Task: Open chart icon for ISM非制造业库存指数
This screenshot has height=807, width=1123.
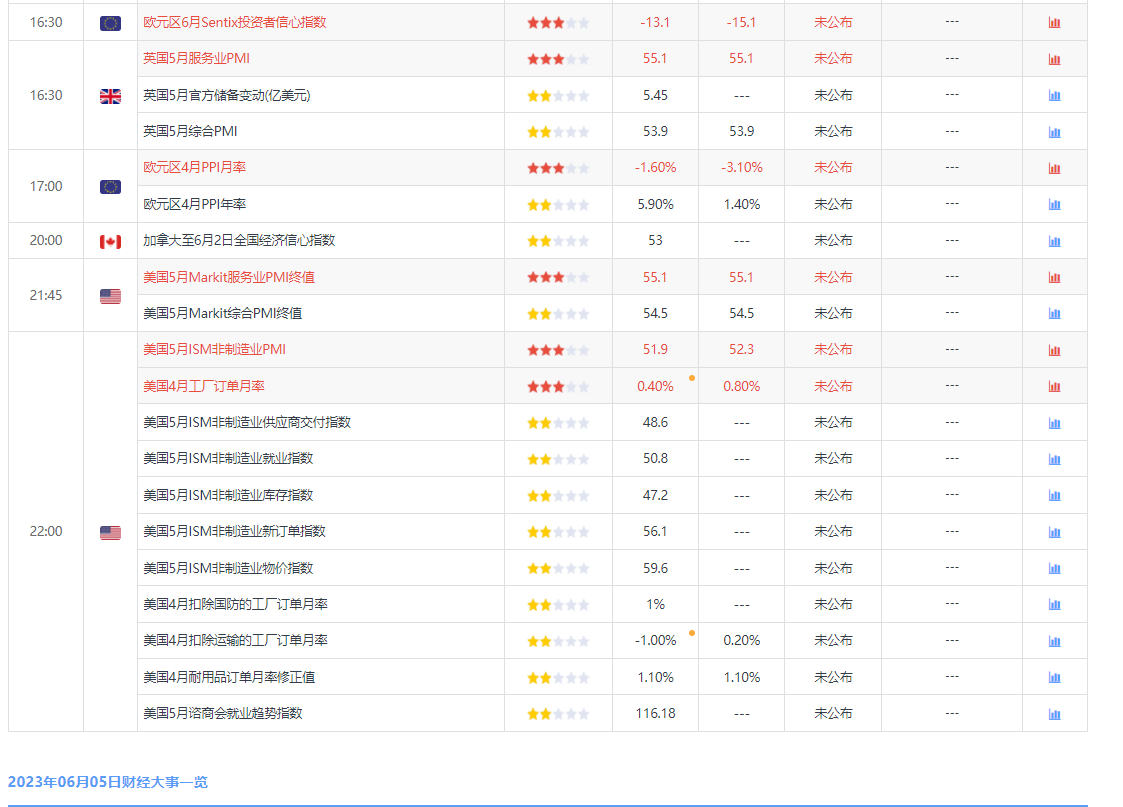Action: pyautogui.click(x=1054, y=495)
